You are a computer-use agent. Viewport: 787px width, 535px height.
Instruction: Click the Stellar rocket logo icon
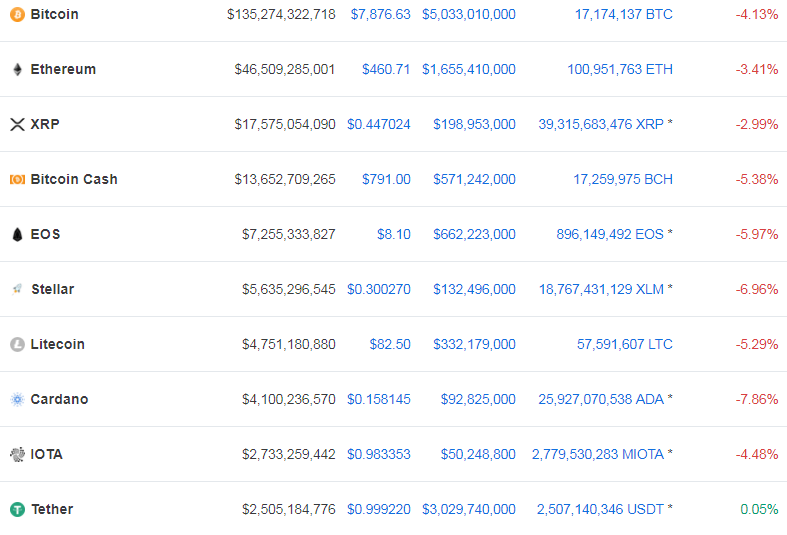coord(17,289)
